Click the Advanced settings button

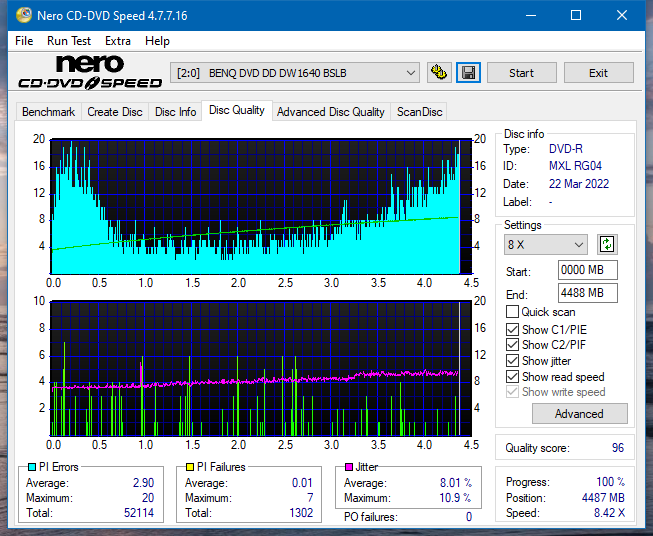click(x=579, y=414)
